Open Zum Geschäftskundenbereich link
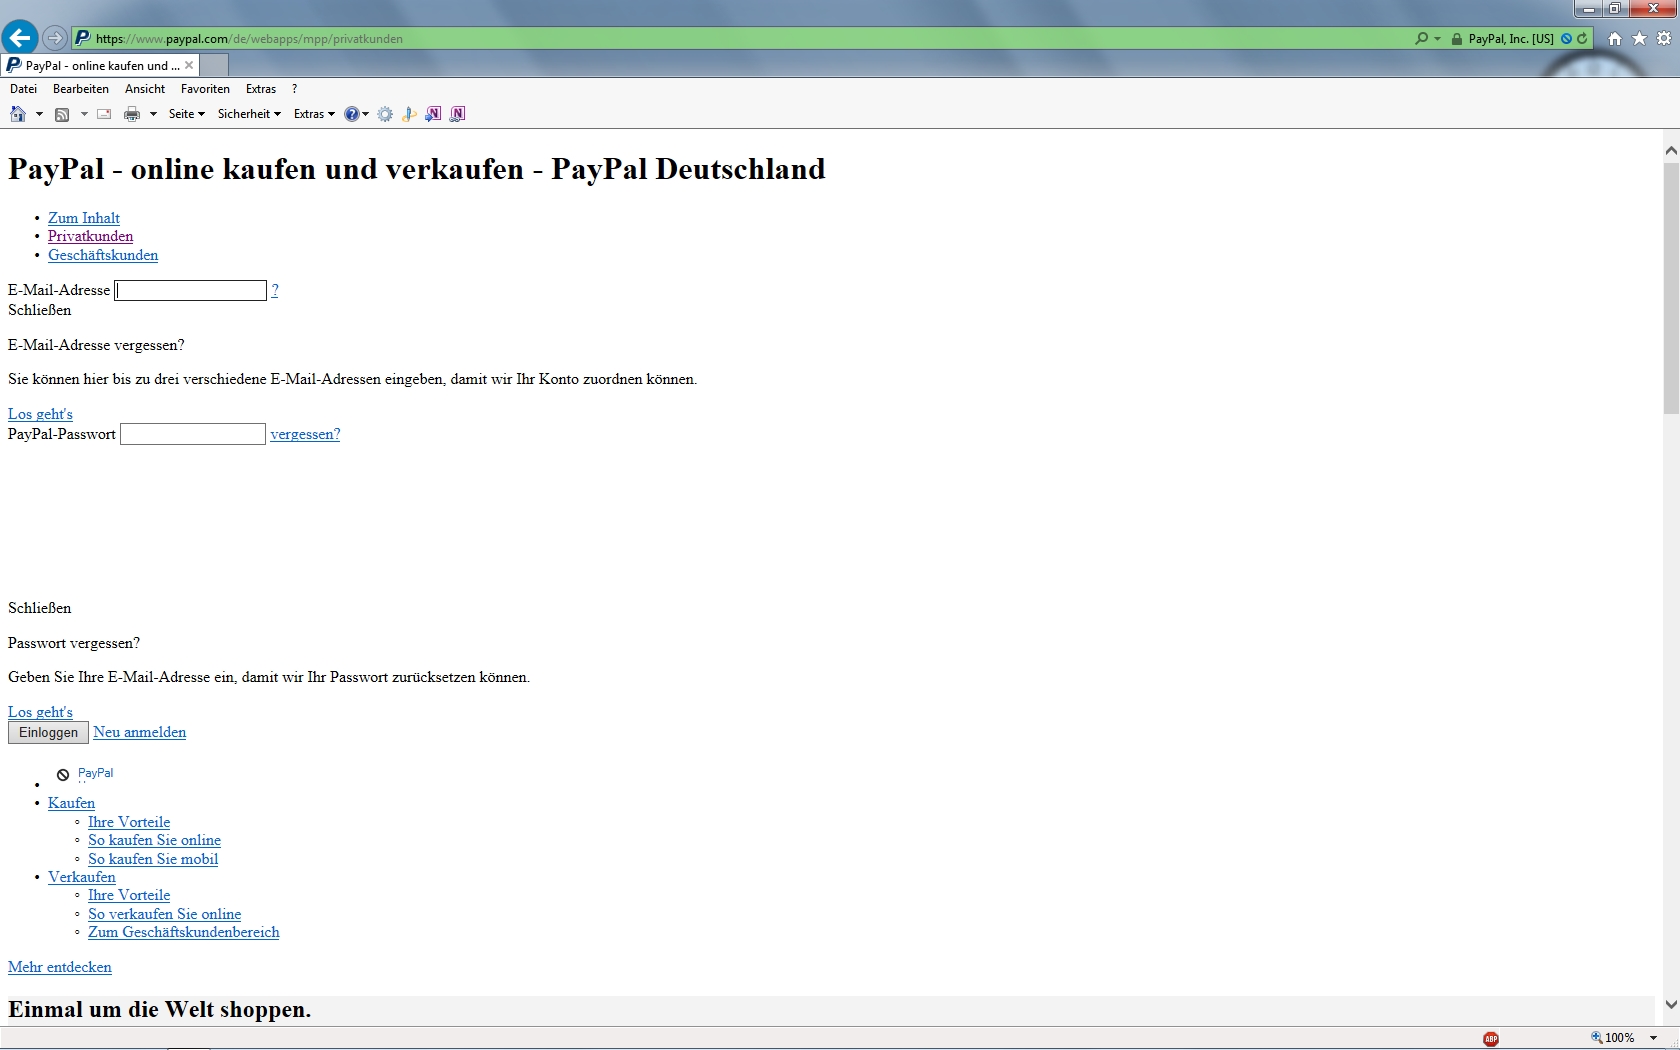 184,932
